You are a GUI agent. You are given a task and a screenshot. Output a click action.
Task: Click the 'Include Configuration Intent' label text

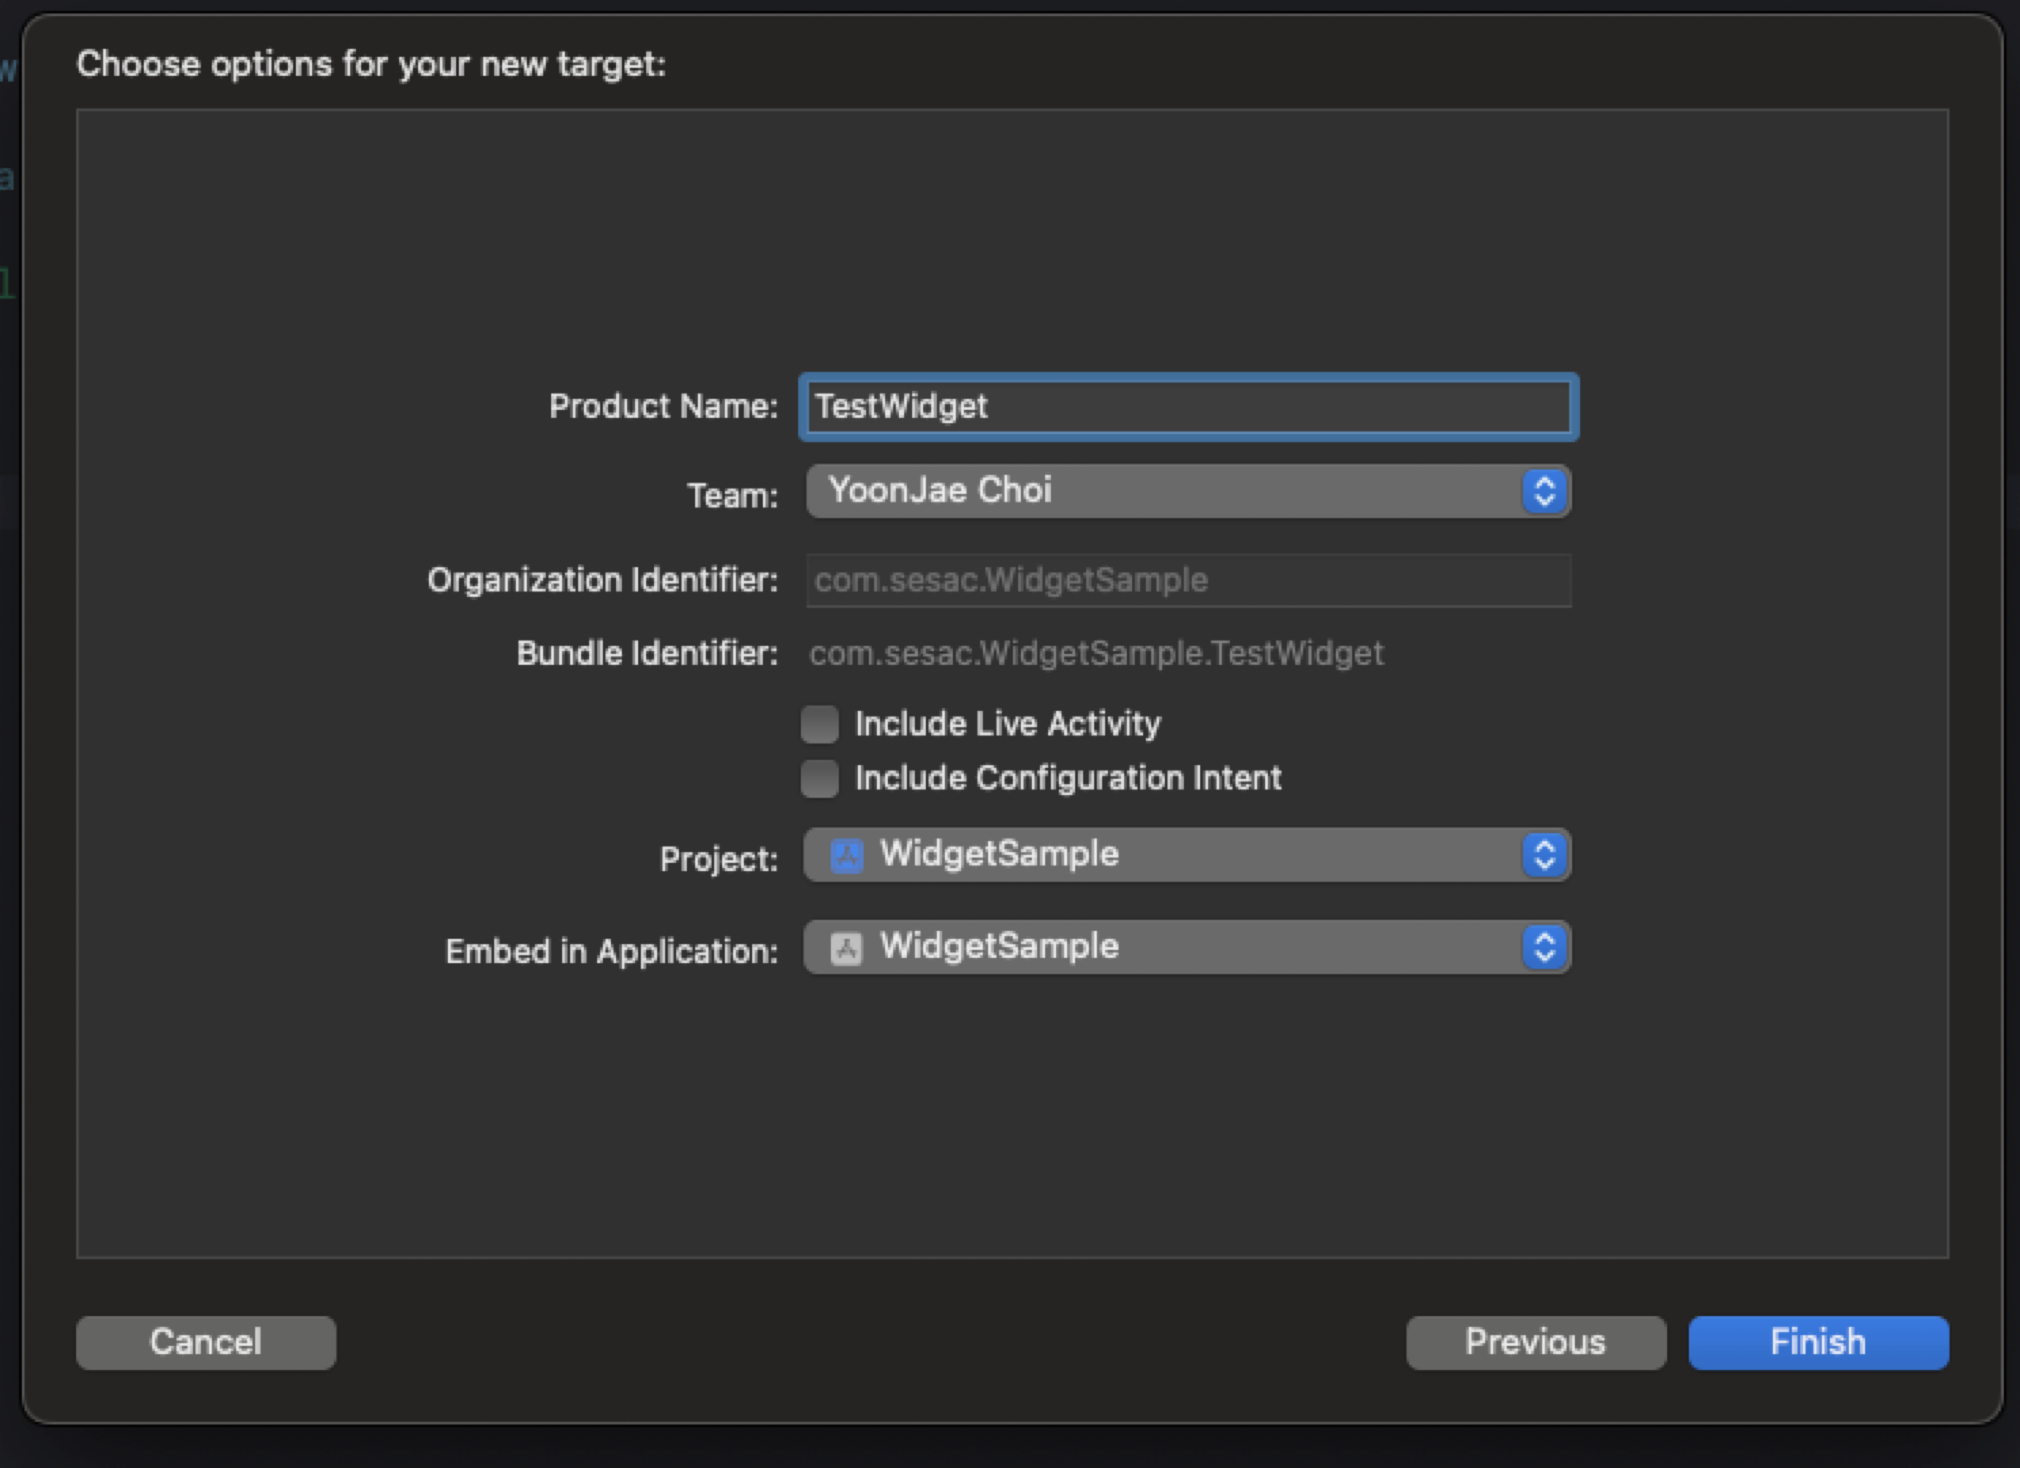[1067, 778]
